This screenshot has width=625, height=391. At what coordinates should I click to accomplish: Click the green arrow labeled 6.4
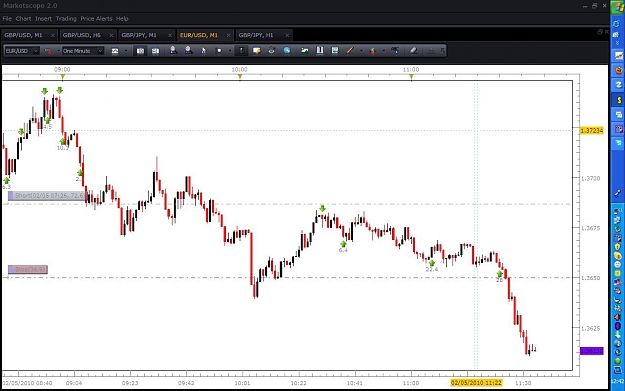point(343,244)
